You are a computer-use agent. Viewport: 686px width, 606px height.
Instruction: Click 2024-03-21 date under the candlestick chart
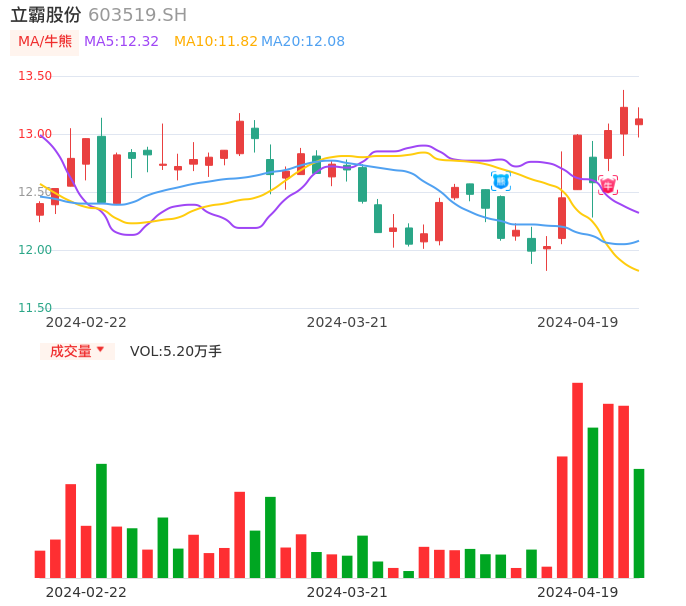pos(347,322)
